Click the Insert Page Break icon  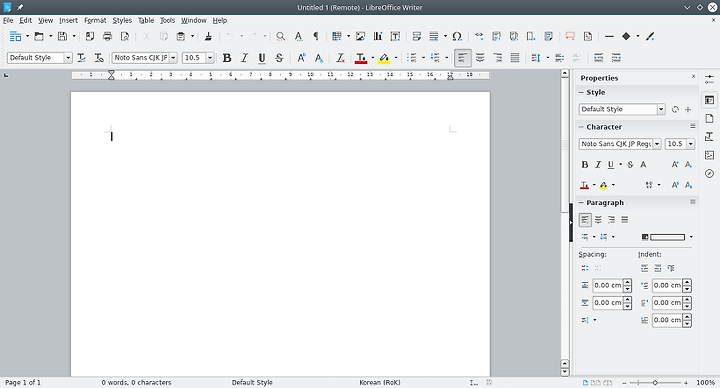click(416, 36)
